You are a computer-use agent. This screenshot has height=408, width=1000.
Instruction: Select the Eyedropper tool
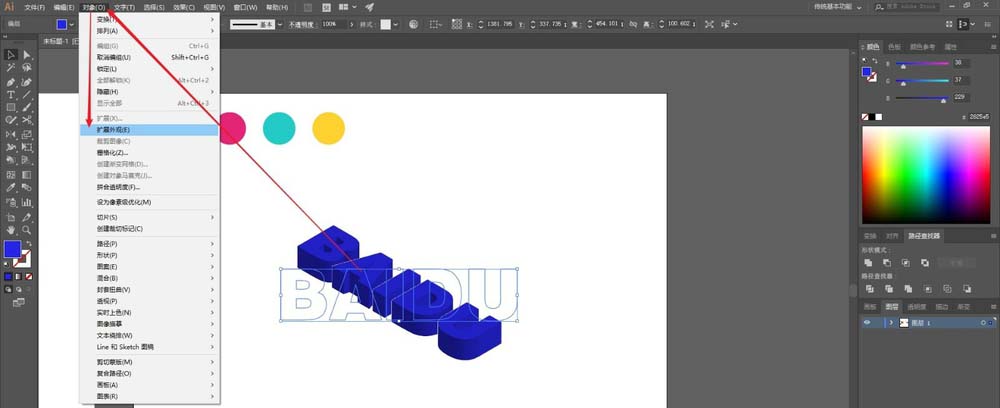[x=11, y=187]
